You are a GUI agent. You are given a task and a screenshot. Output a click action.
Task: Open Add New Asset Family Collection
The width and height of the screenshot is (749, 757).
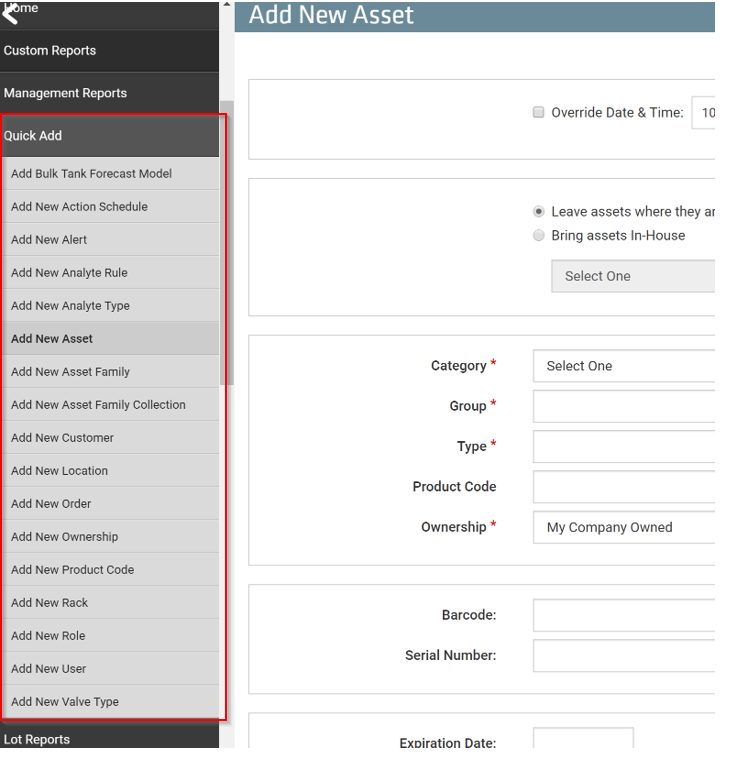coord(111,405)
